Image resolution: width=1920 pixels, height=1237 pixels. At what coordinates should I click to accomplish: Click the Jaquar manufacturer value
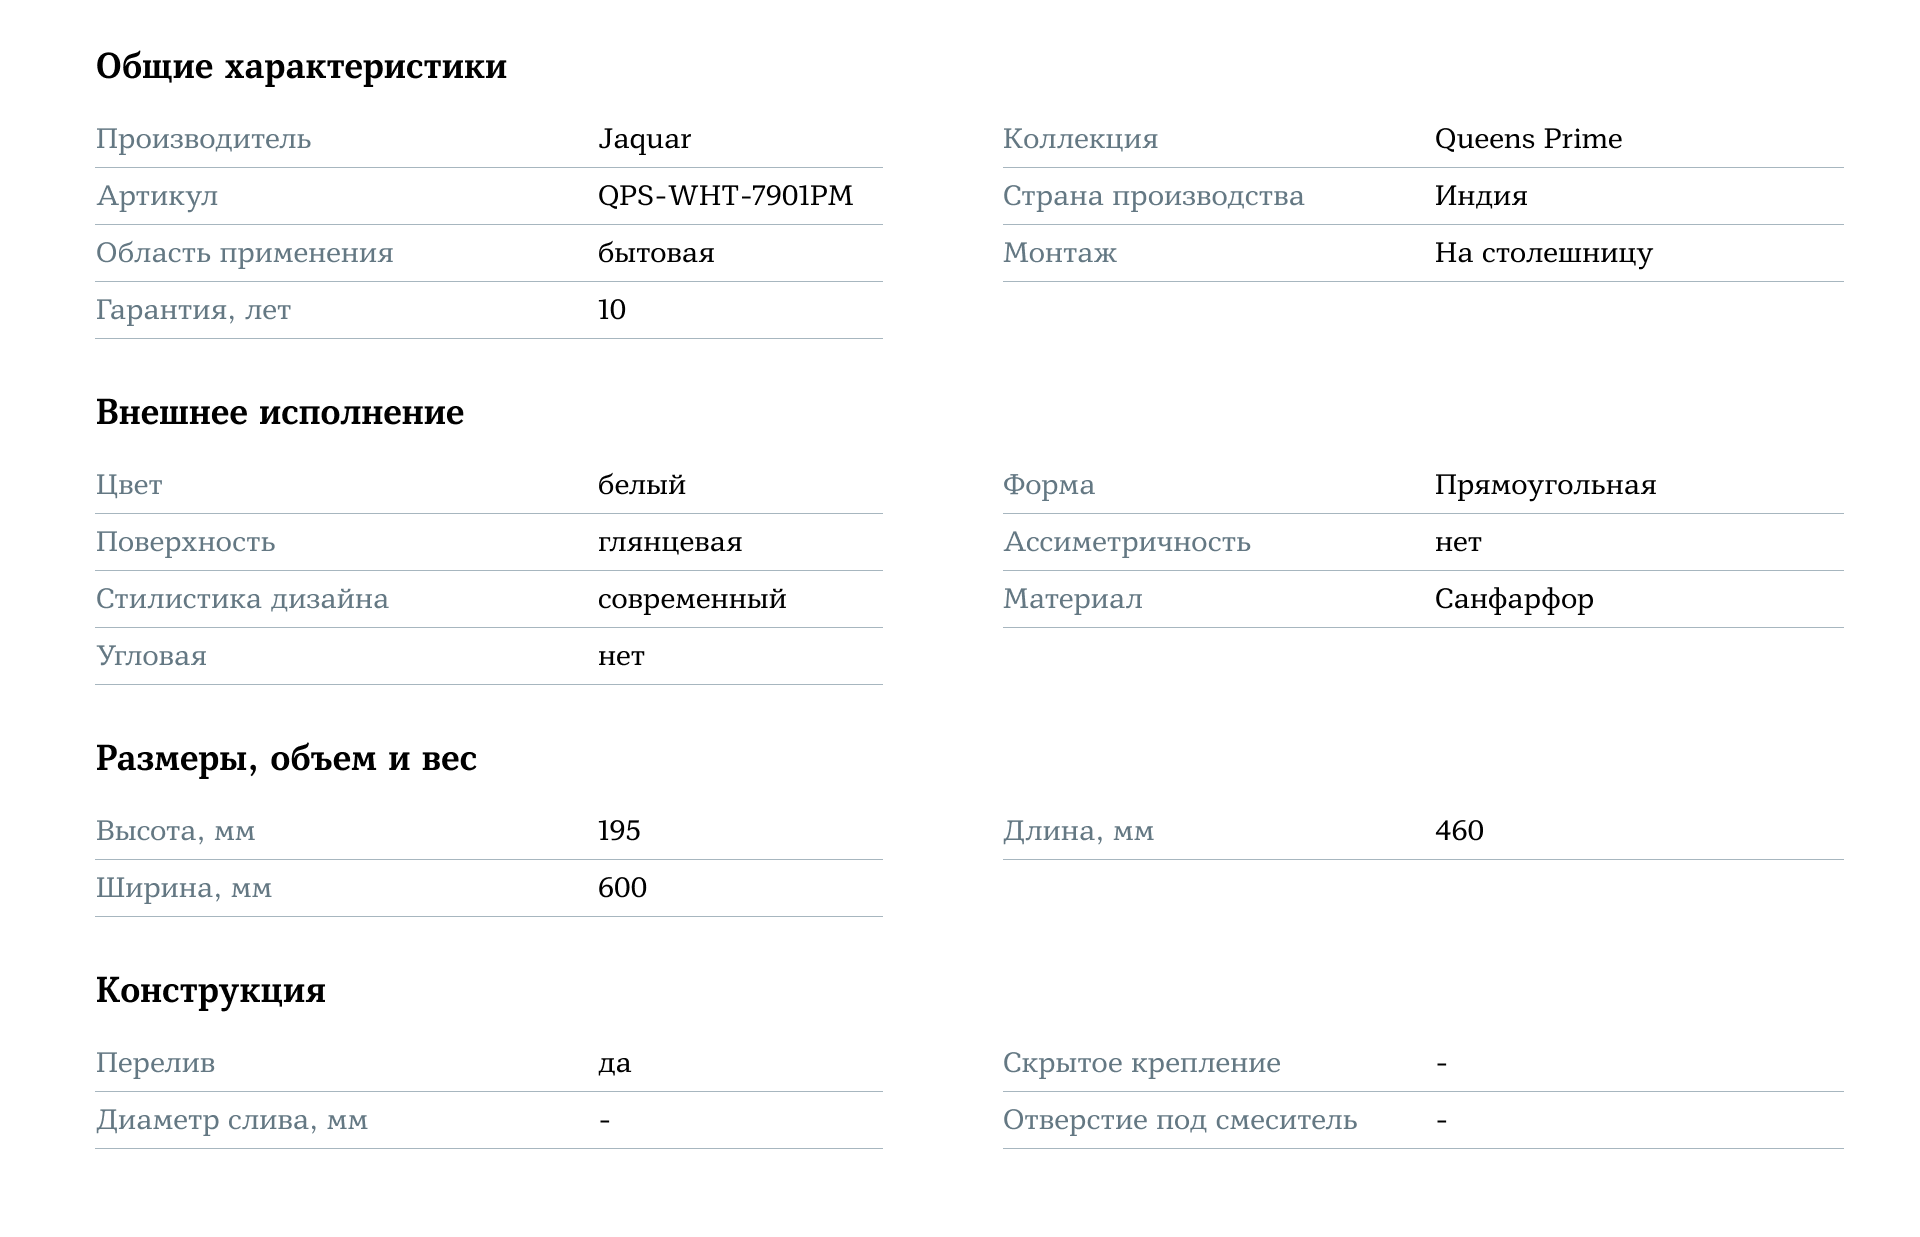click(x=644, y=139)
